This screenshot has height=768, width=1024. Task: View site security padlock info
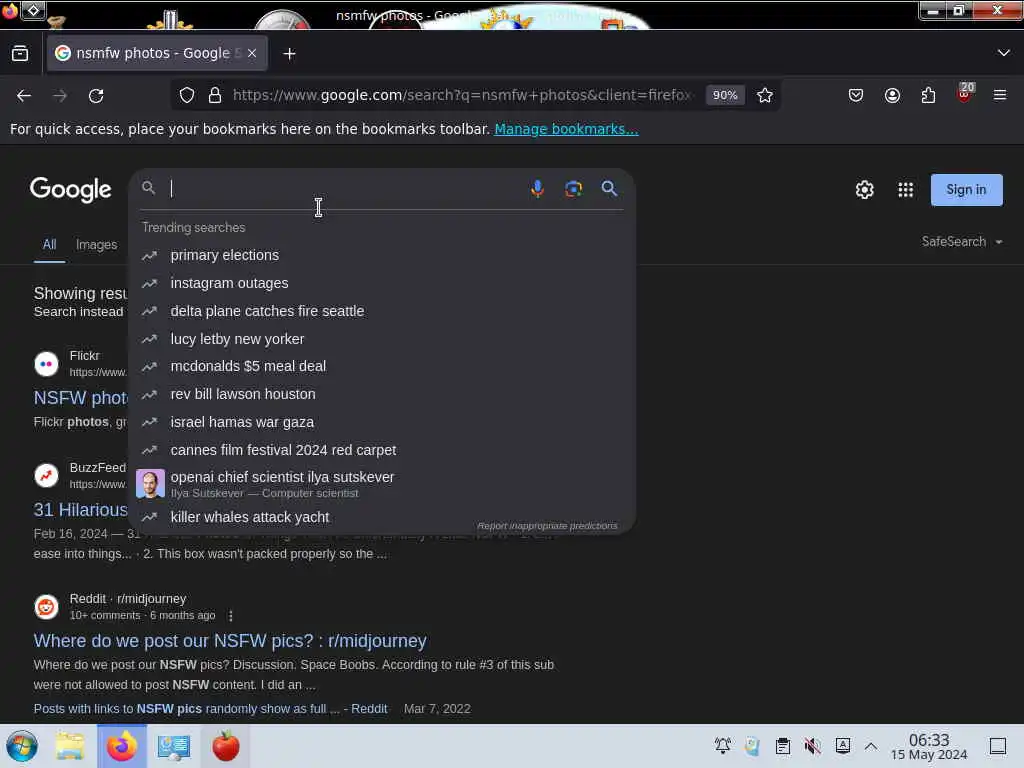point(215,95)
